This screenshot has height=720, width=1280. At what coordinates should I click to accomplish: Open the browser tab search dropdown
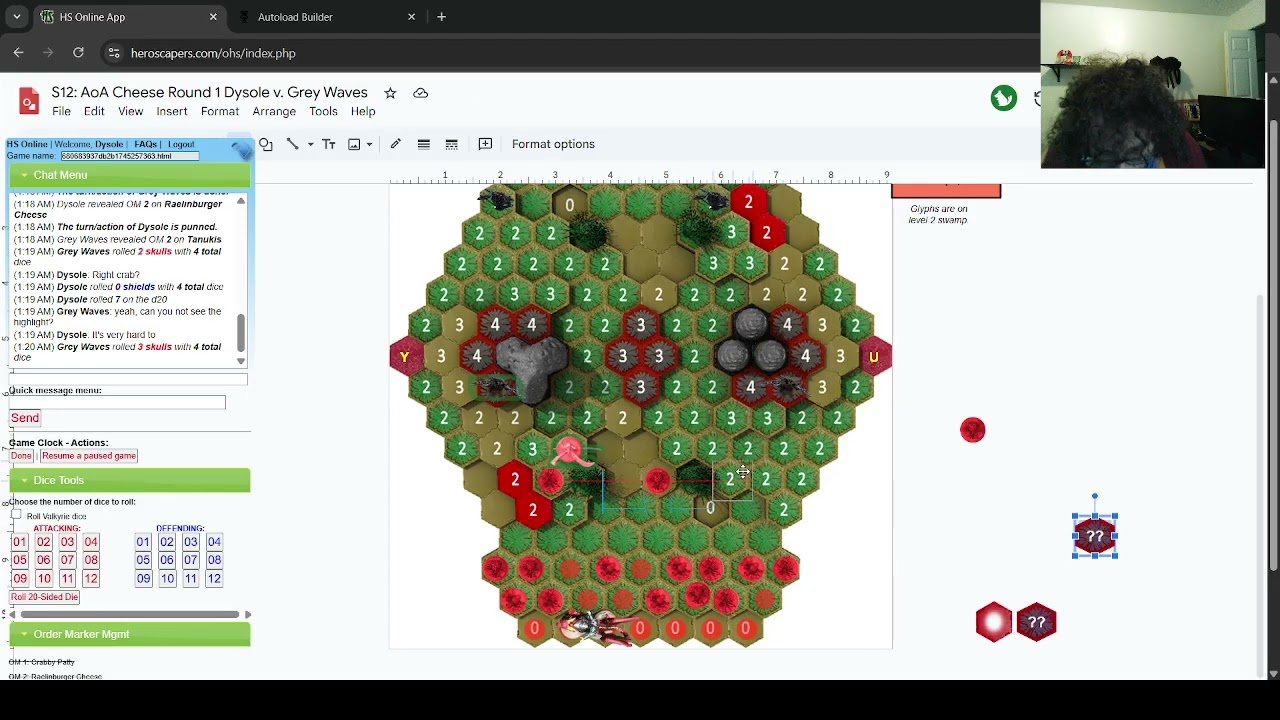pyautogui.click(x=17, y=17)
